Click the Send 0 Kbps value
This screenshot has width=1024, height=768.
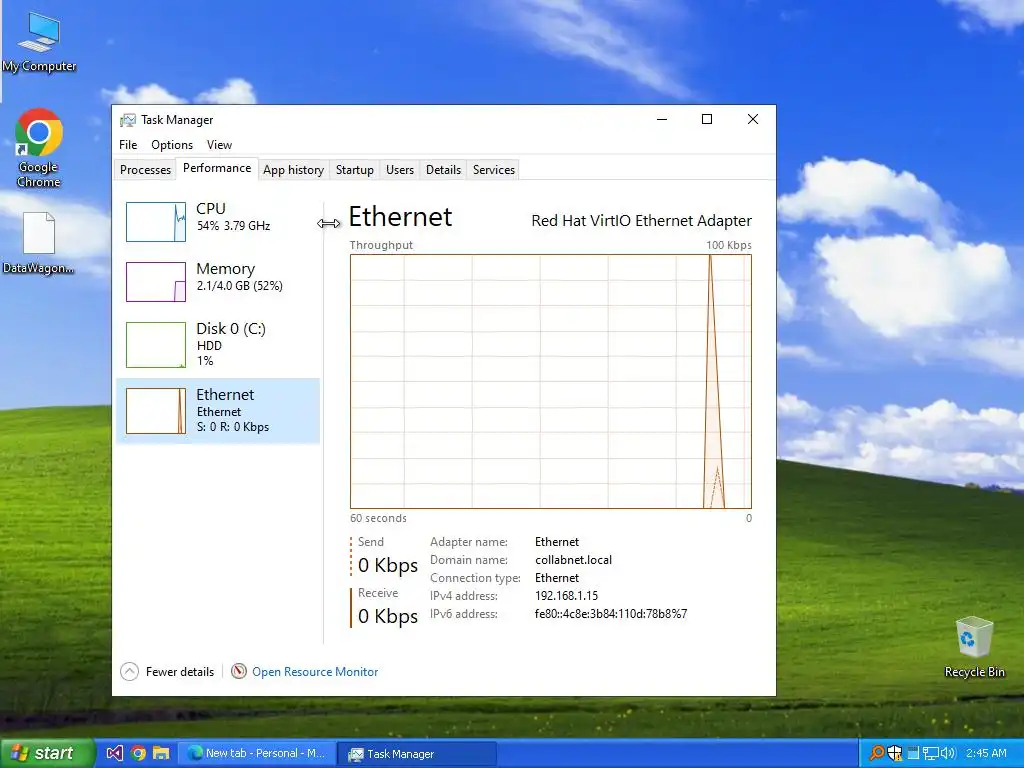(x=388, y=565)
